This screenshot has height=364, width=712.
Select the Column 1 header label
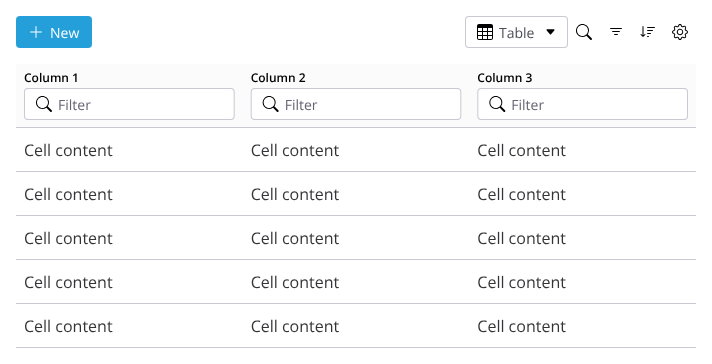coord(51,78)
